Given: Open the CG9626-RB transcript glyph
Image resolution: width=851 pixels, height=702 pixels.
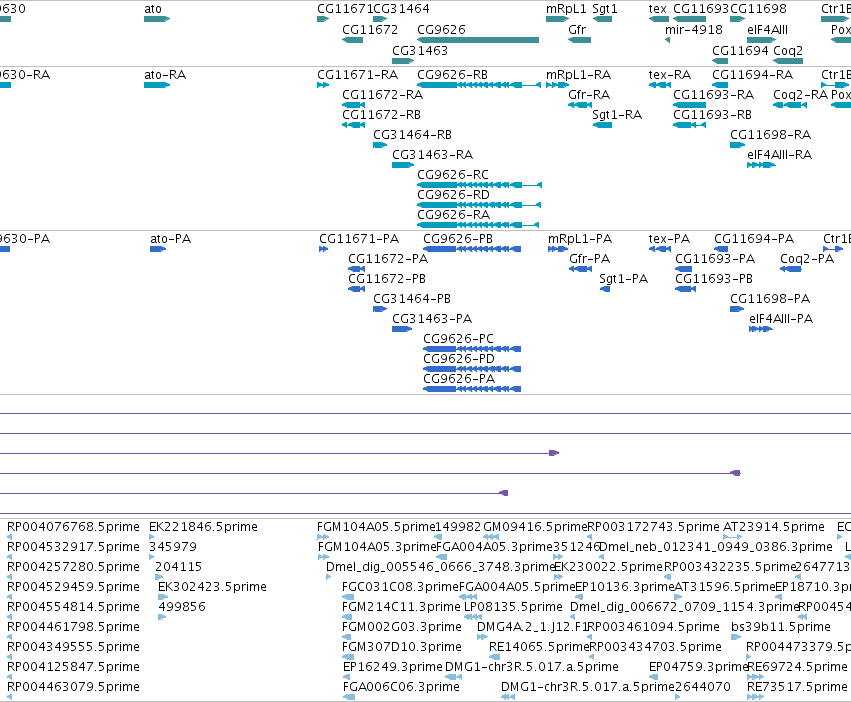Looking at the screenshot, I should pos(479,85).
